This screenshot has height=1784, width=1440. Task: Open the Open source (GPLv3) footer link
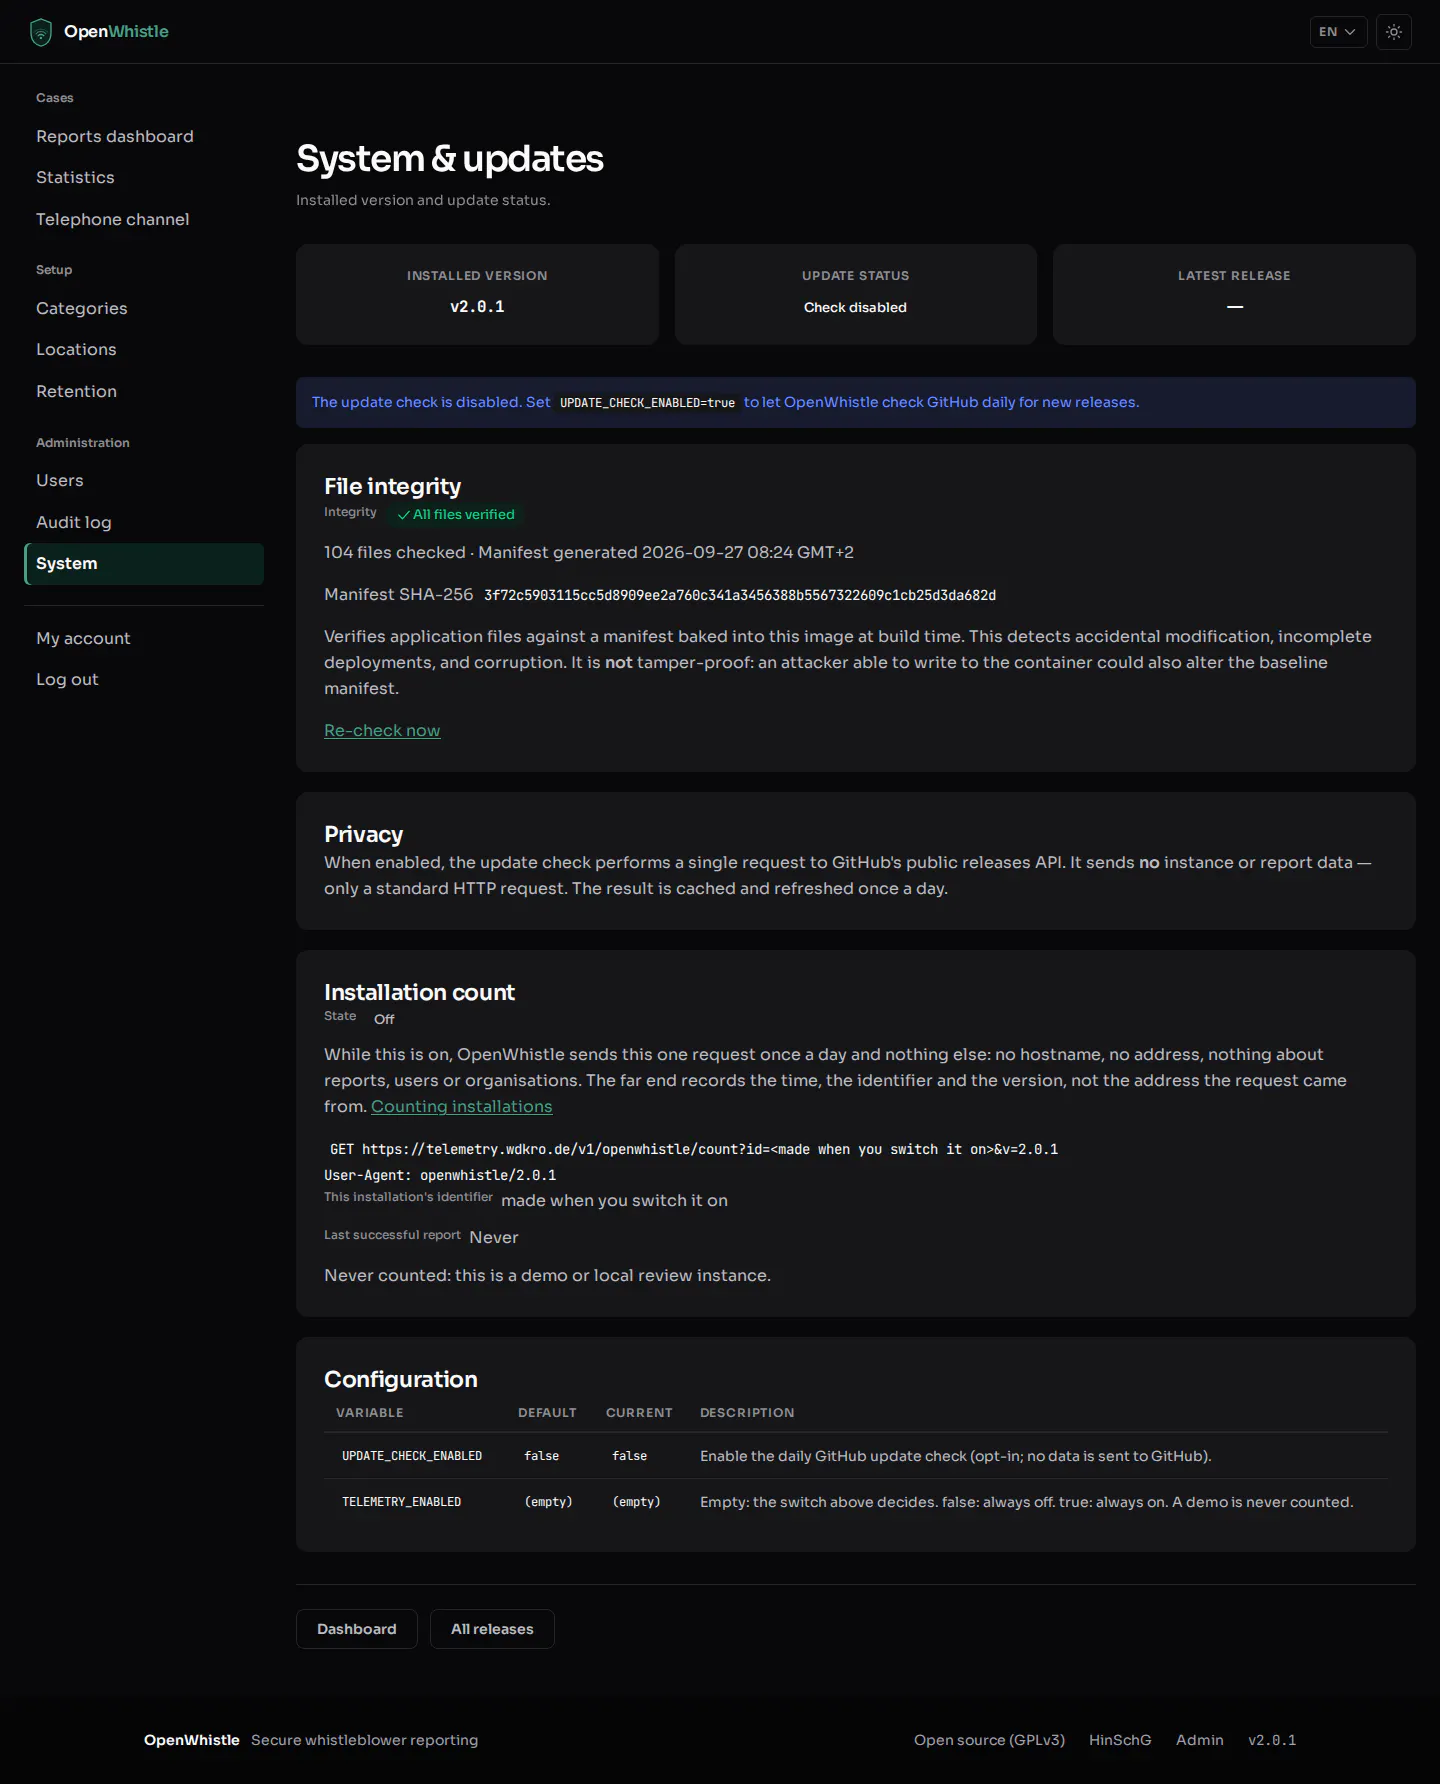[x=989, y=1740]
